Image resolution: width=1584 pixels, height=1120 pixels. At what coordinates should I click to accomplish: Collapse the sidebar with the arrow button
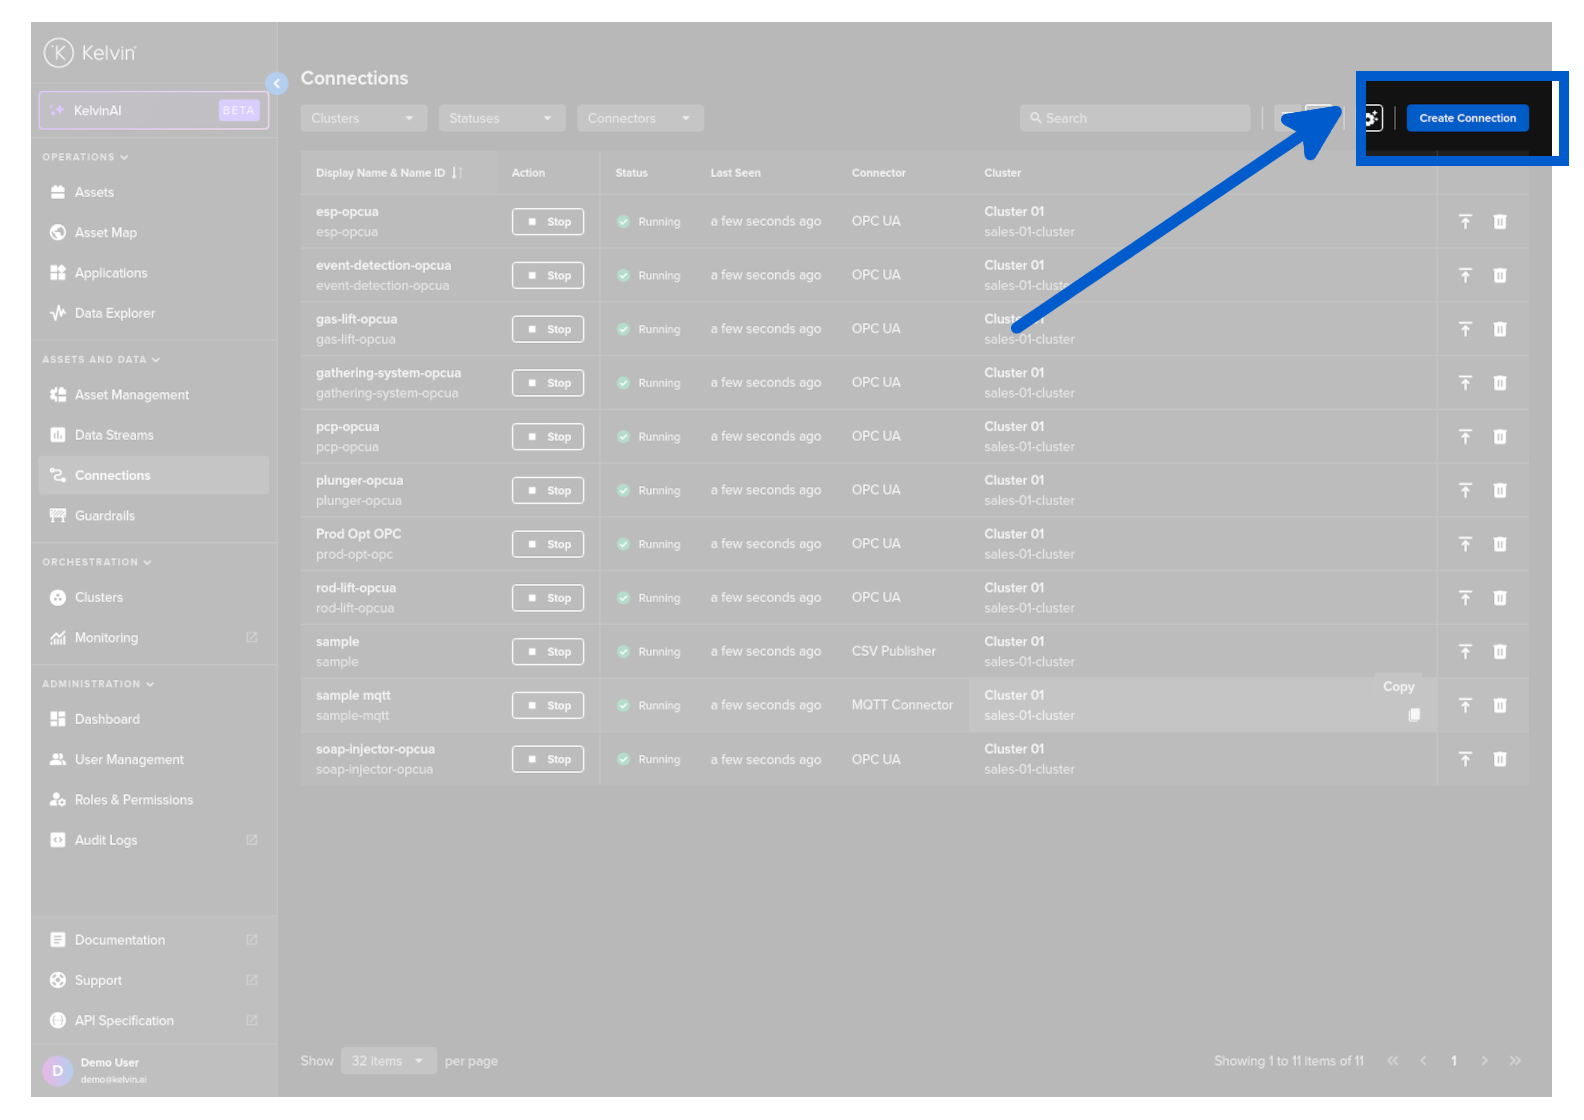click(x=277, y=84)
